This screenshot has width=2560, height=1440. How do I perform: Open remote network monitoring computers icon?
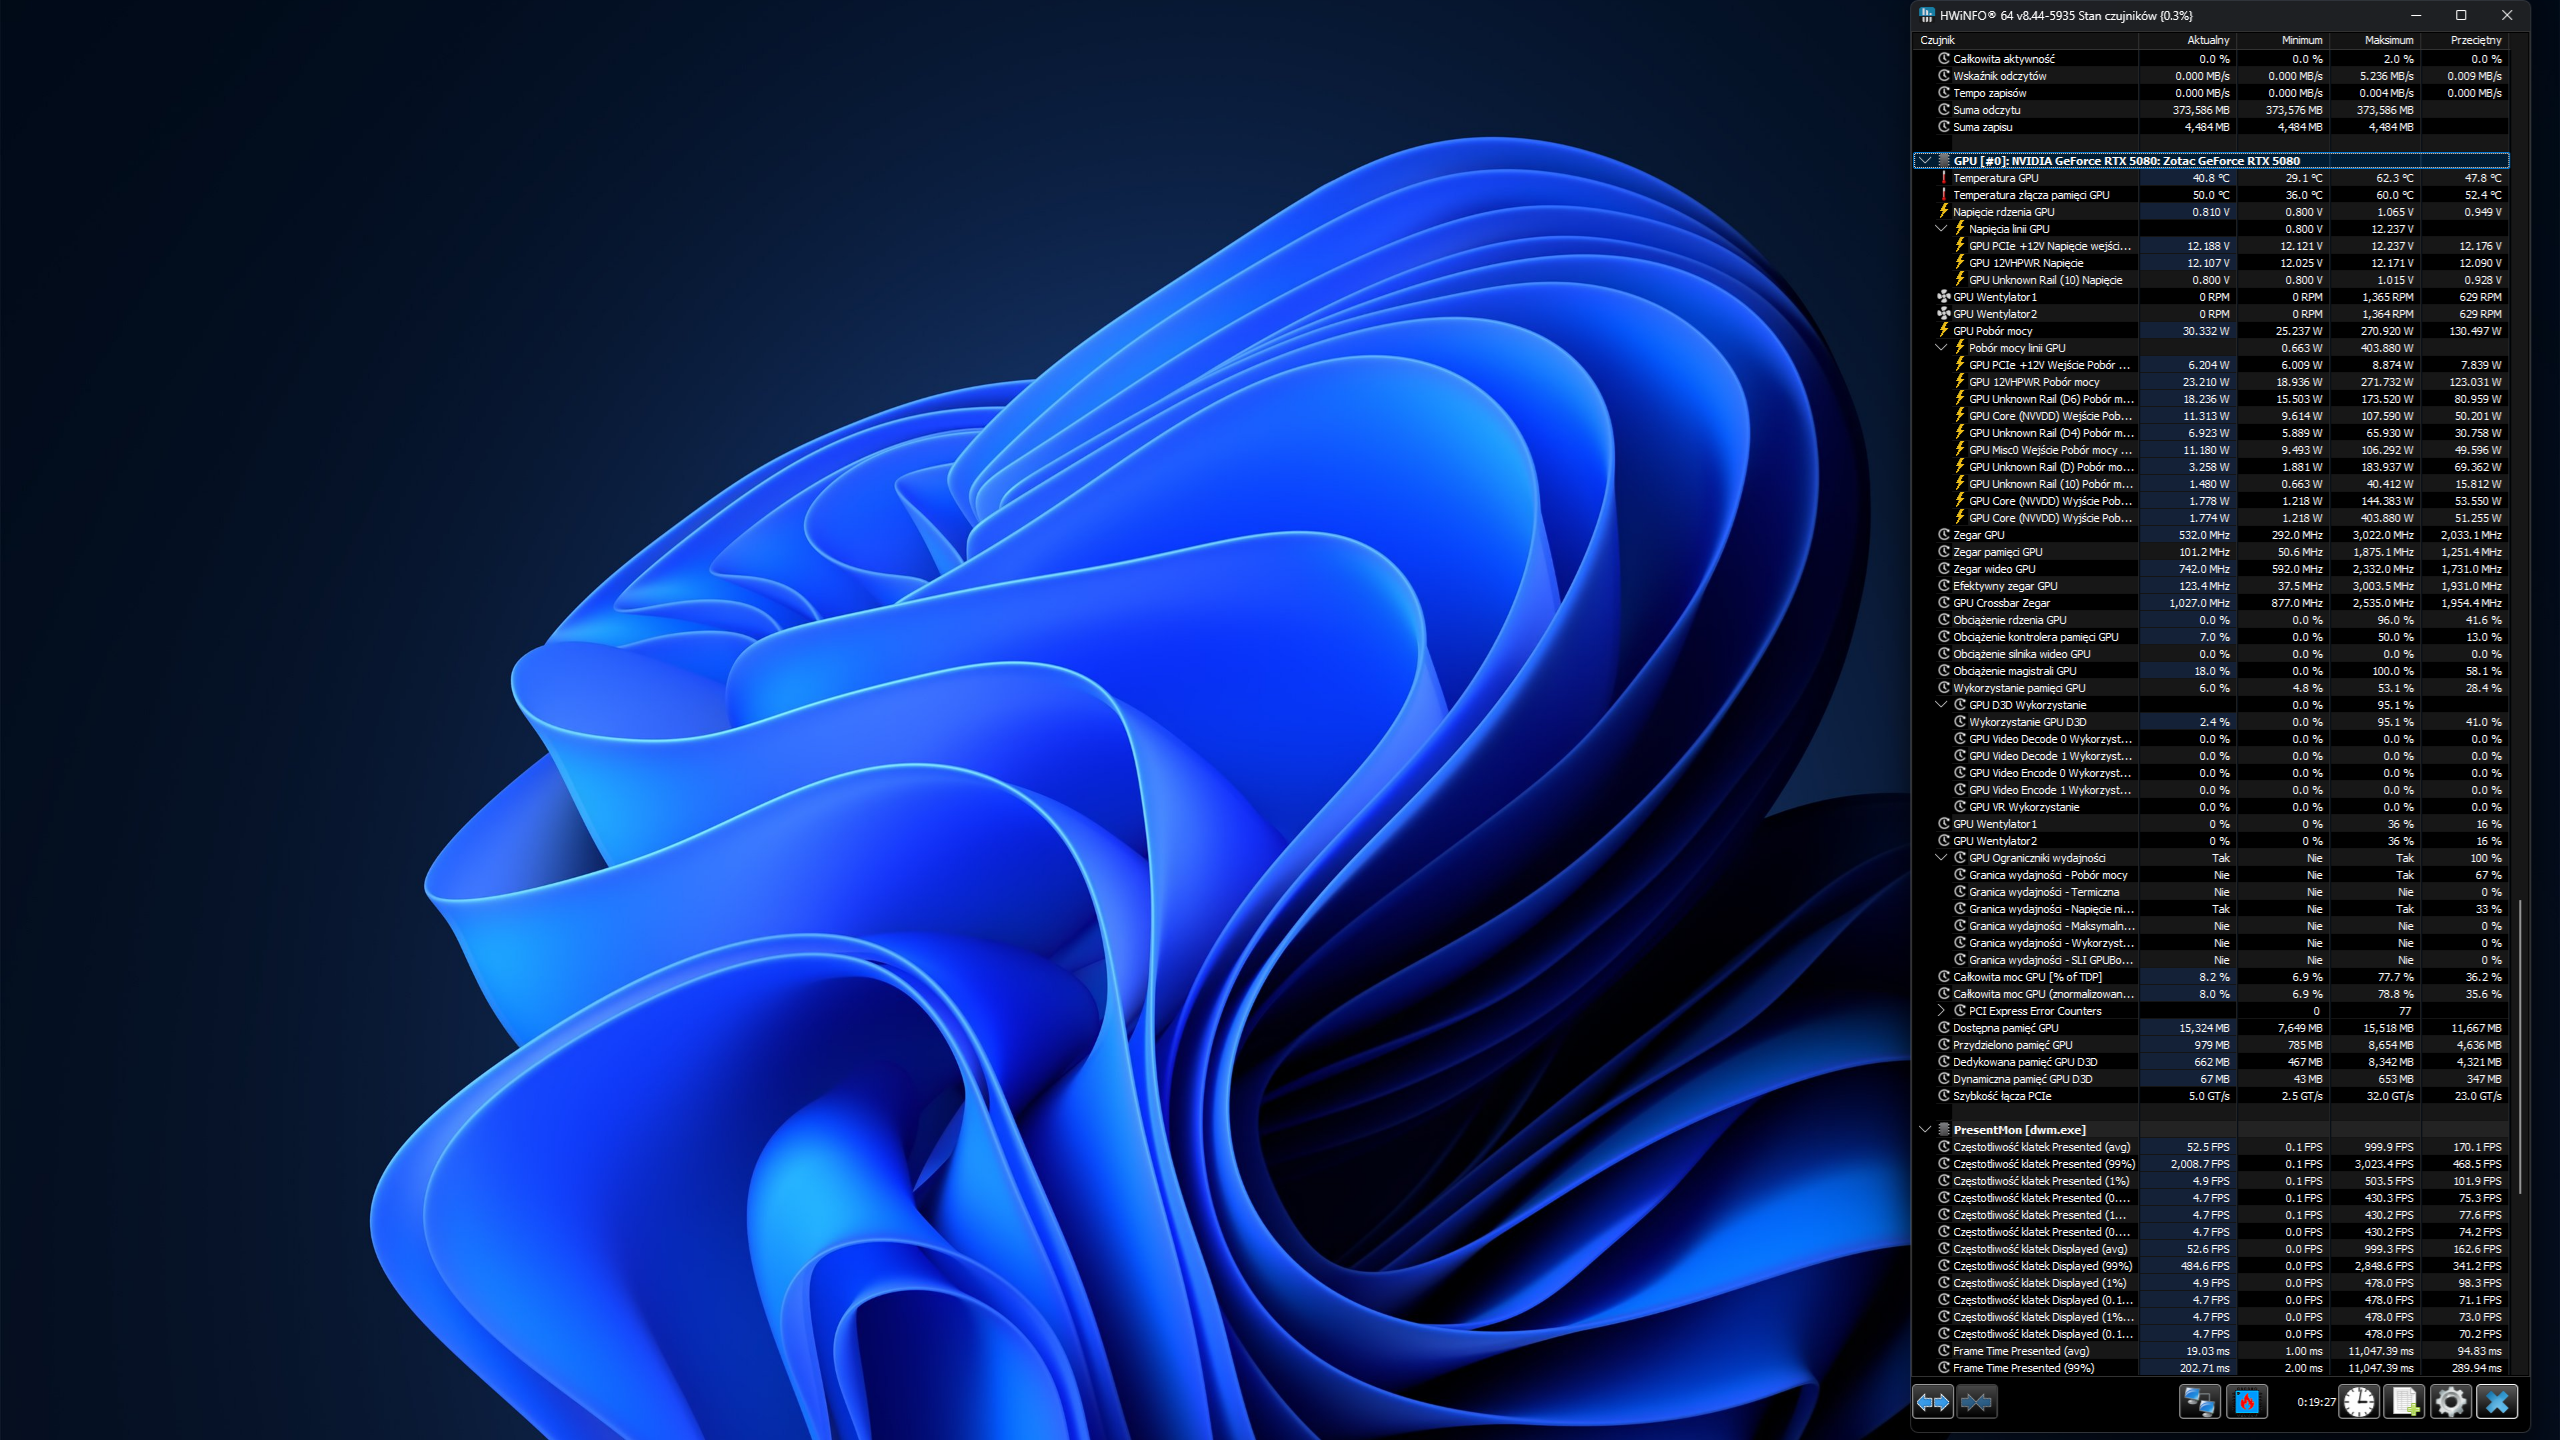click(x=2199, y=1402)
